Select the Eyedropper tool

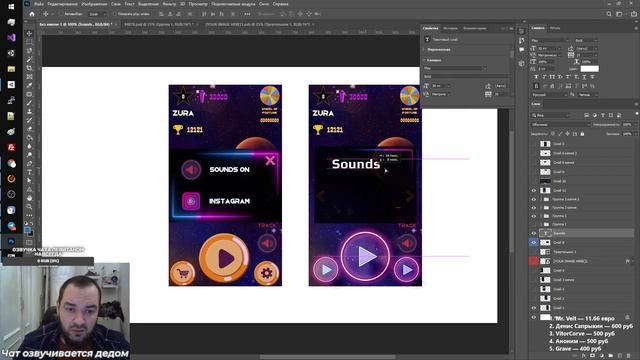(x=29, y=85)
